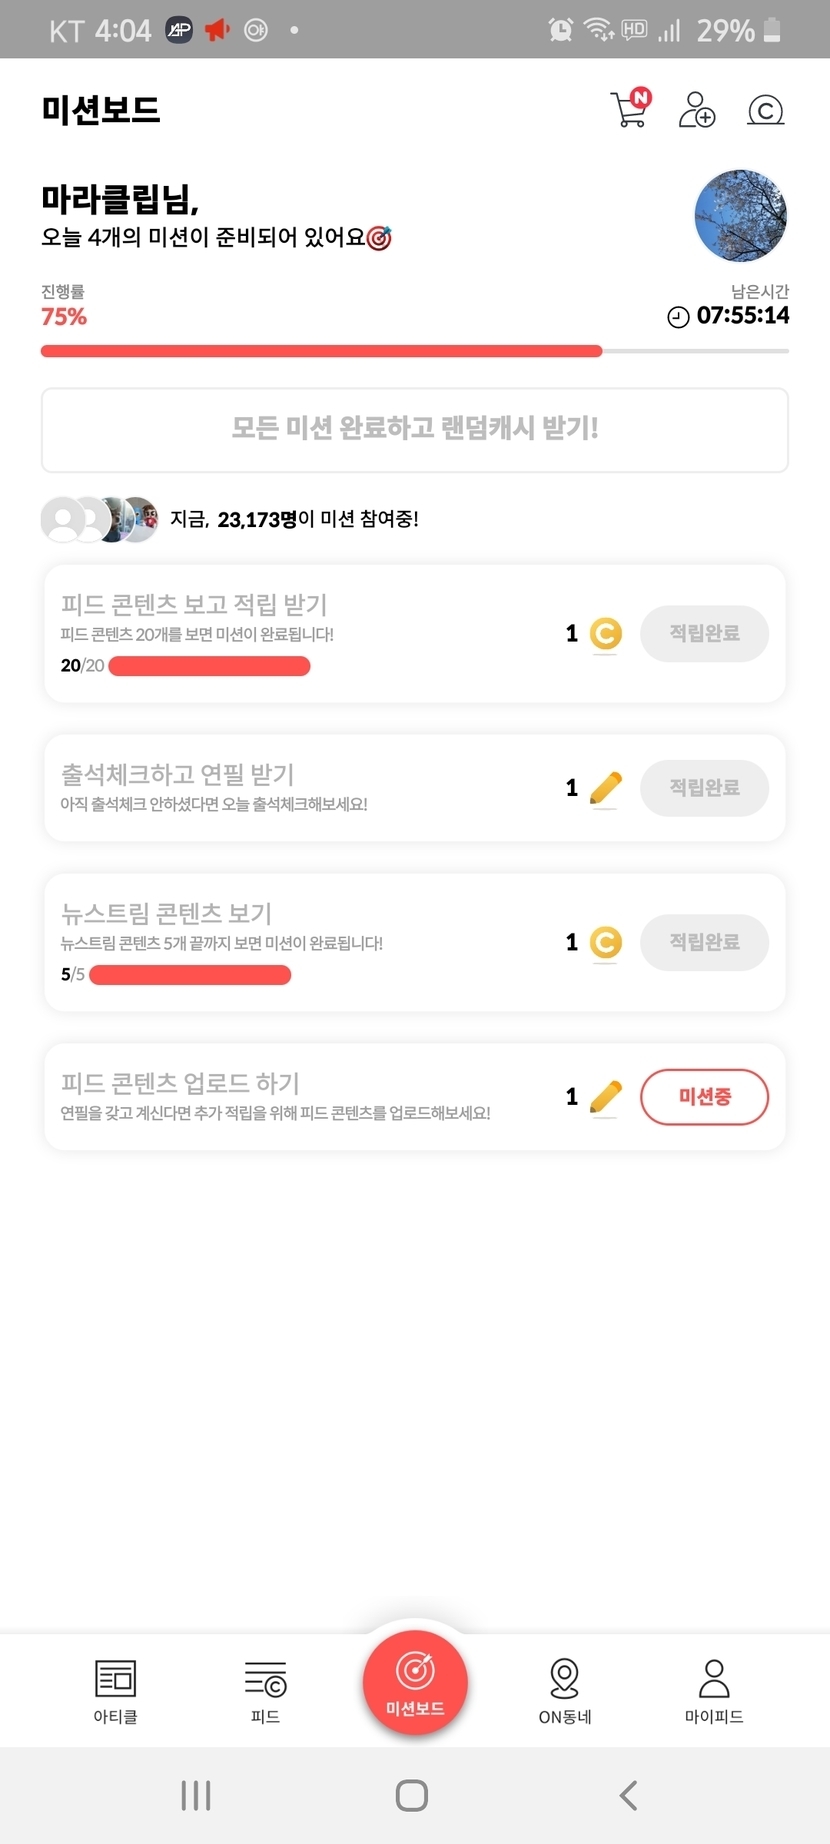
Task: Tap the remaining time clock icon
Action: 678,317
